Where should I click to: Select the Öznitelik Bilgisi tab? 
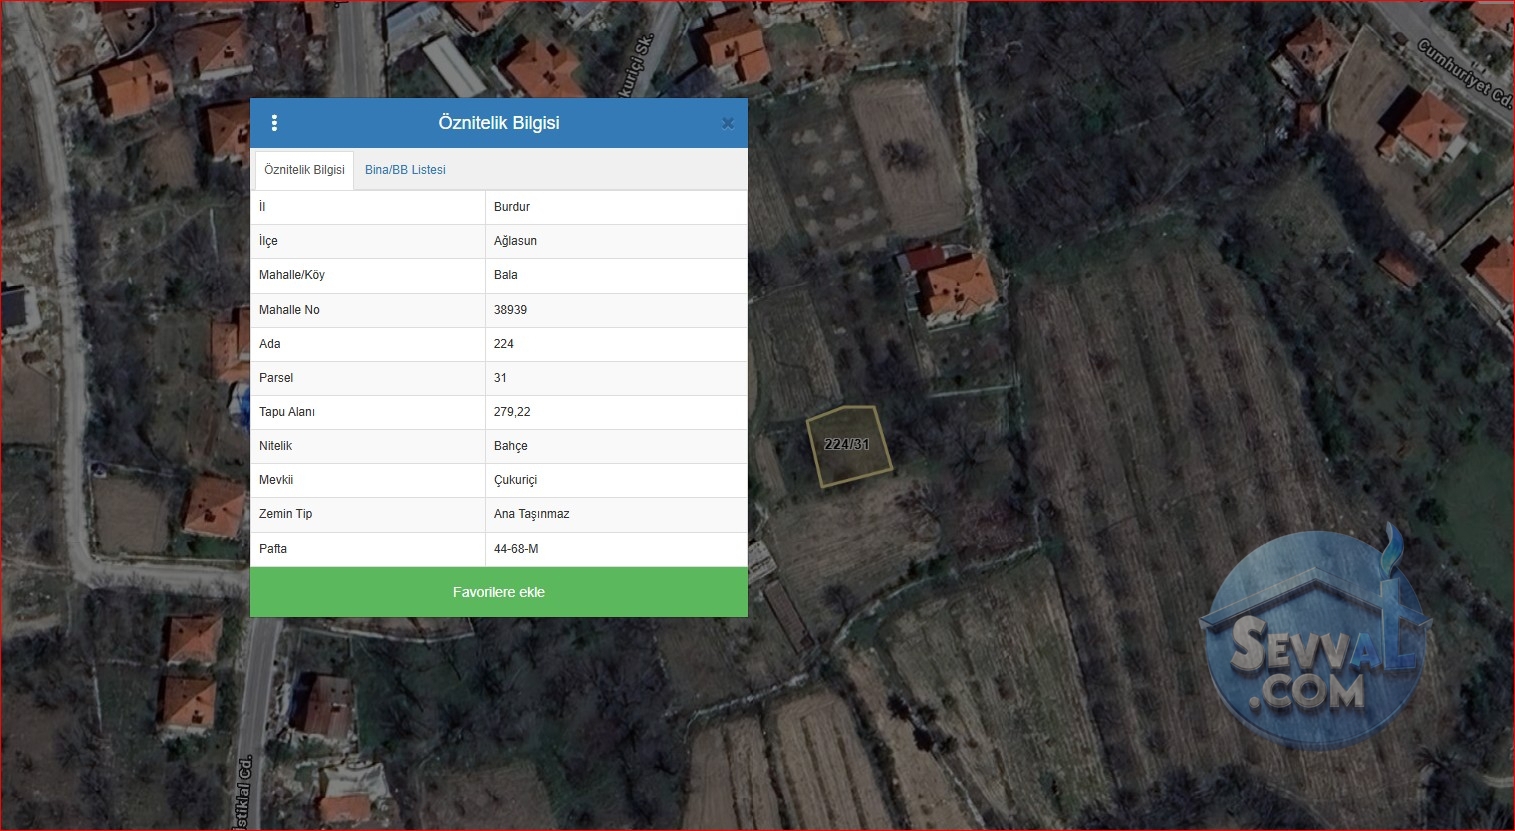click(x=304, y=170)
